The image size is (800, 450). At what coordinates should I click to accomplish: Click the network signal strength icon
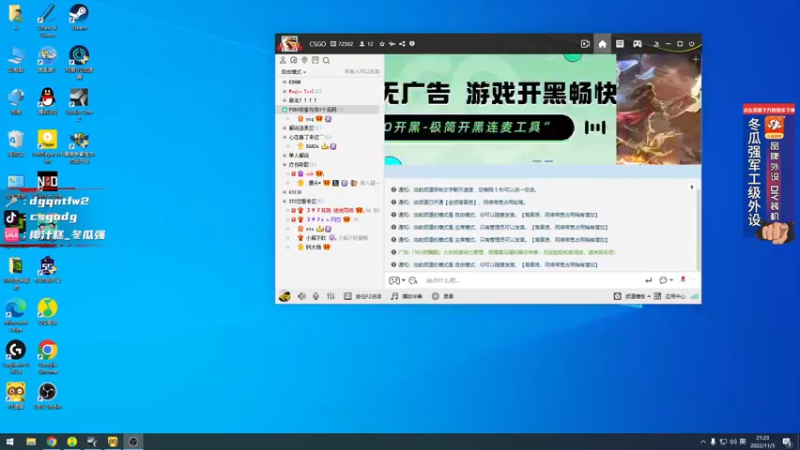694,296
